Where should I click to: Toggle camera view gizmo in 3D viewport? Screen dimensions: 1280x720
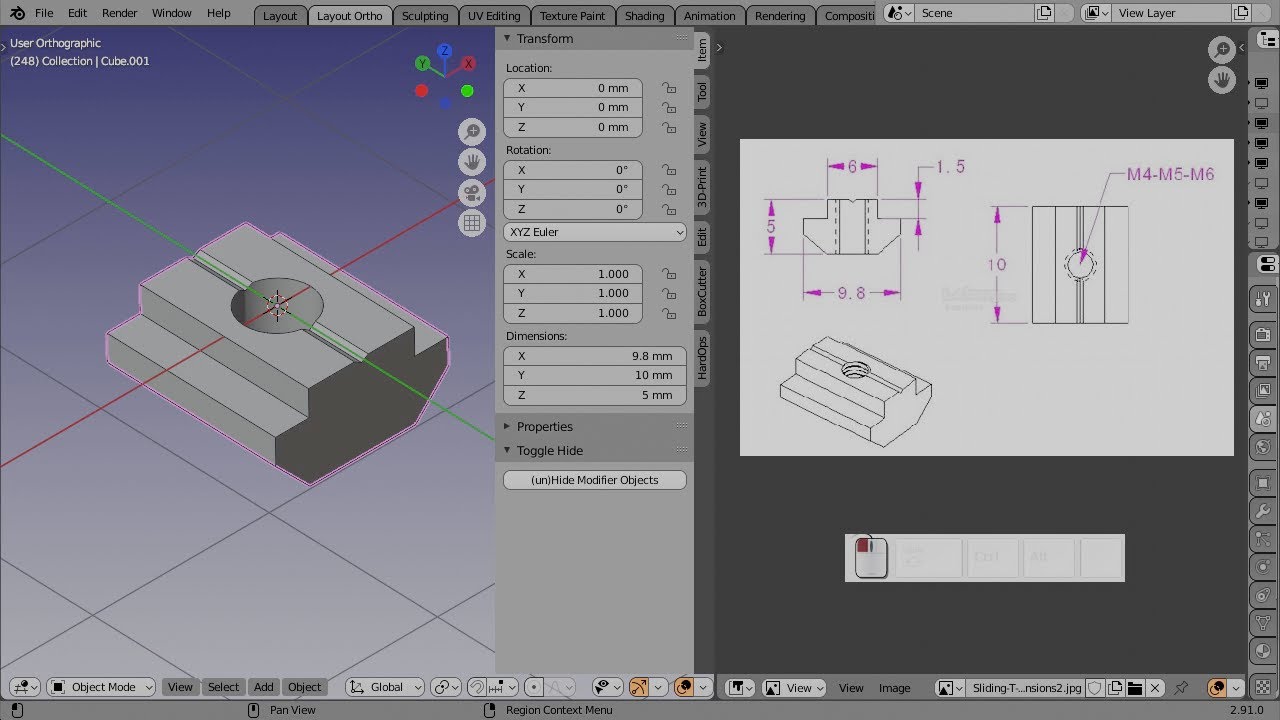[x=472, y=192]
